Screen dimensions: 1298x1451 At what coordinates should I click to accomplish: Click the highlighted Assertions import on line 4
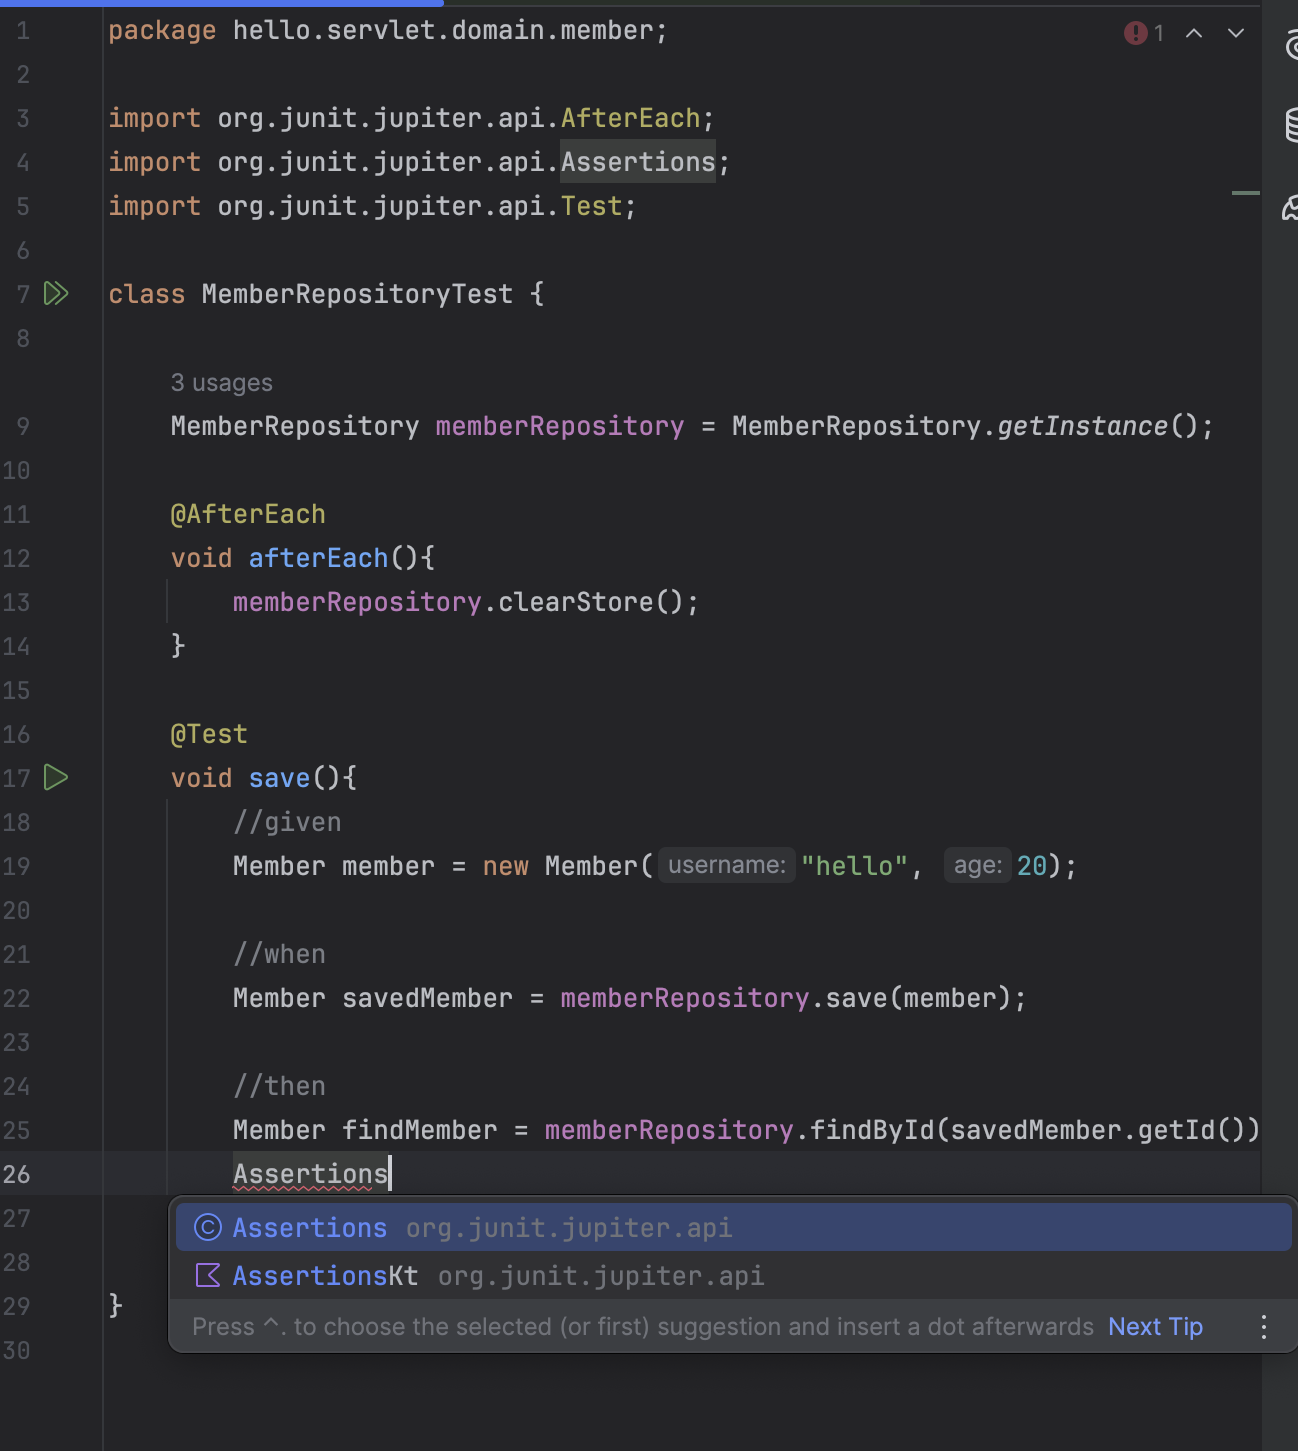(638, 162)
